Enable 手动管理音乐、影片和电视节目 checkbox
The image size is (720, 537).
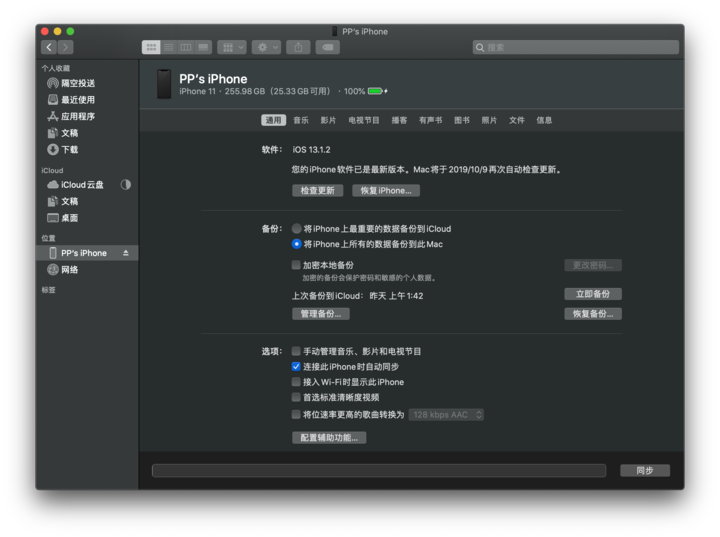point(296,351)
